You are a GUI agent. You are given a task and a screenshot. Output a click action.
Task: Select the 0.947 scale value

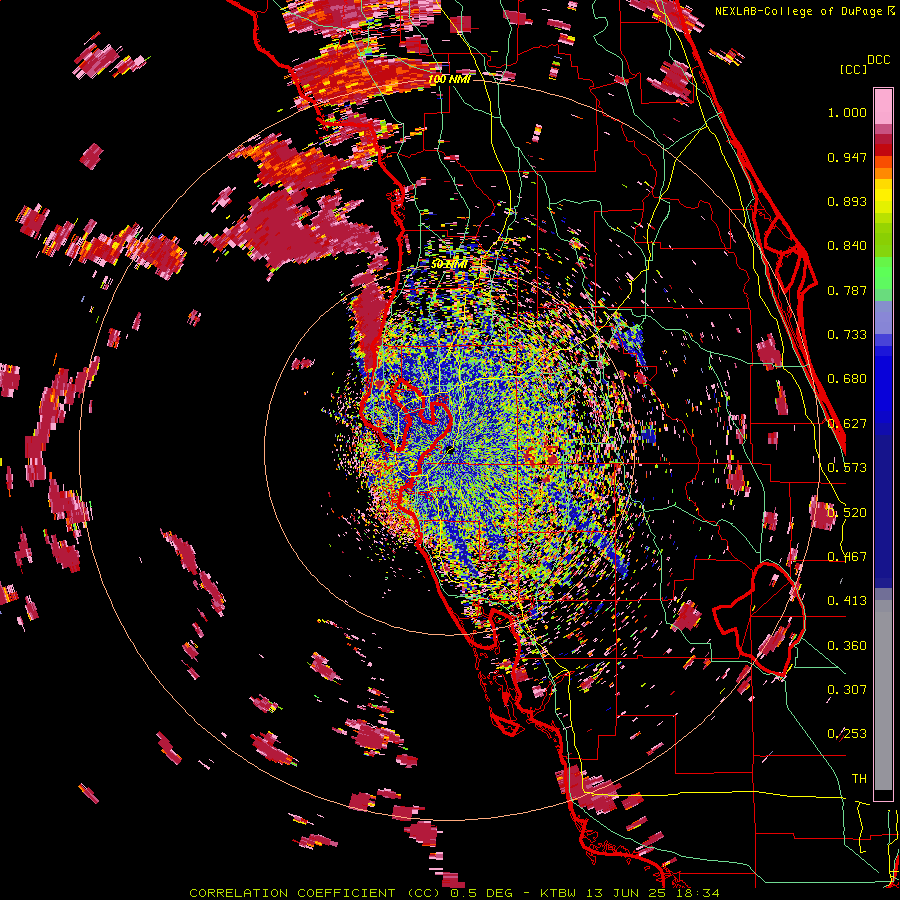click(x=847, y=157)
